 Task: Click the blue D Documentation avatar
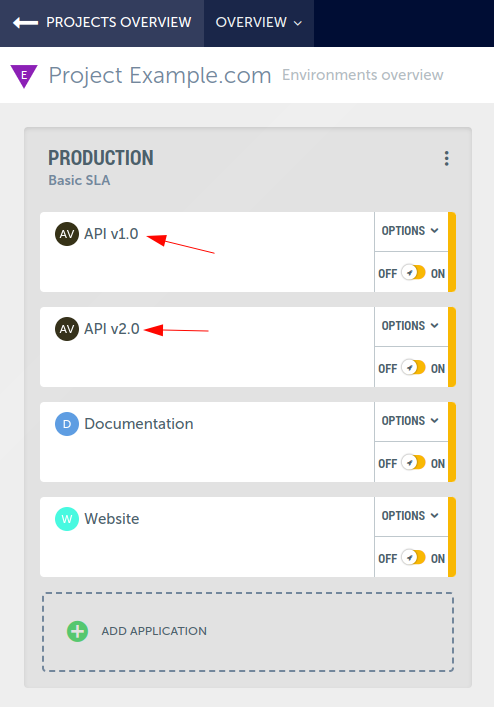pyautogui.click(x=67, y=424)
